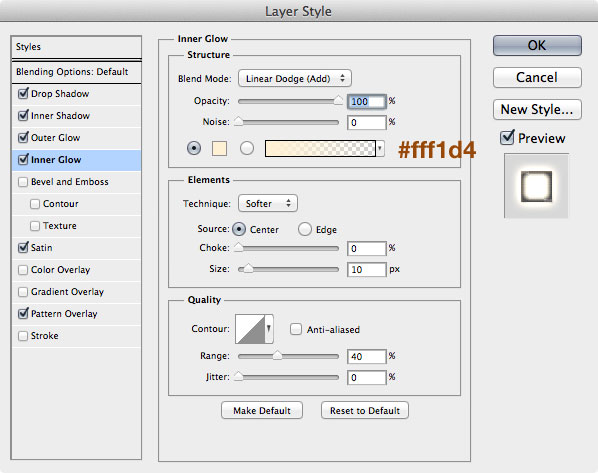Click the Choke value field
The height and width of the screenshot is (473, 598).
367,248
